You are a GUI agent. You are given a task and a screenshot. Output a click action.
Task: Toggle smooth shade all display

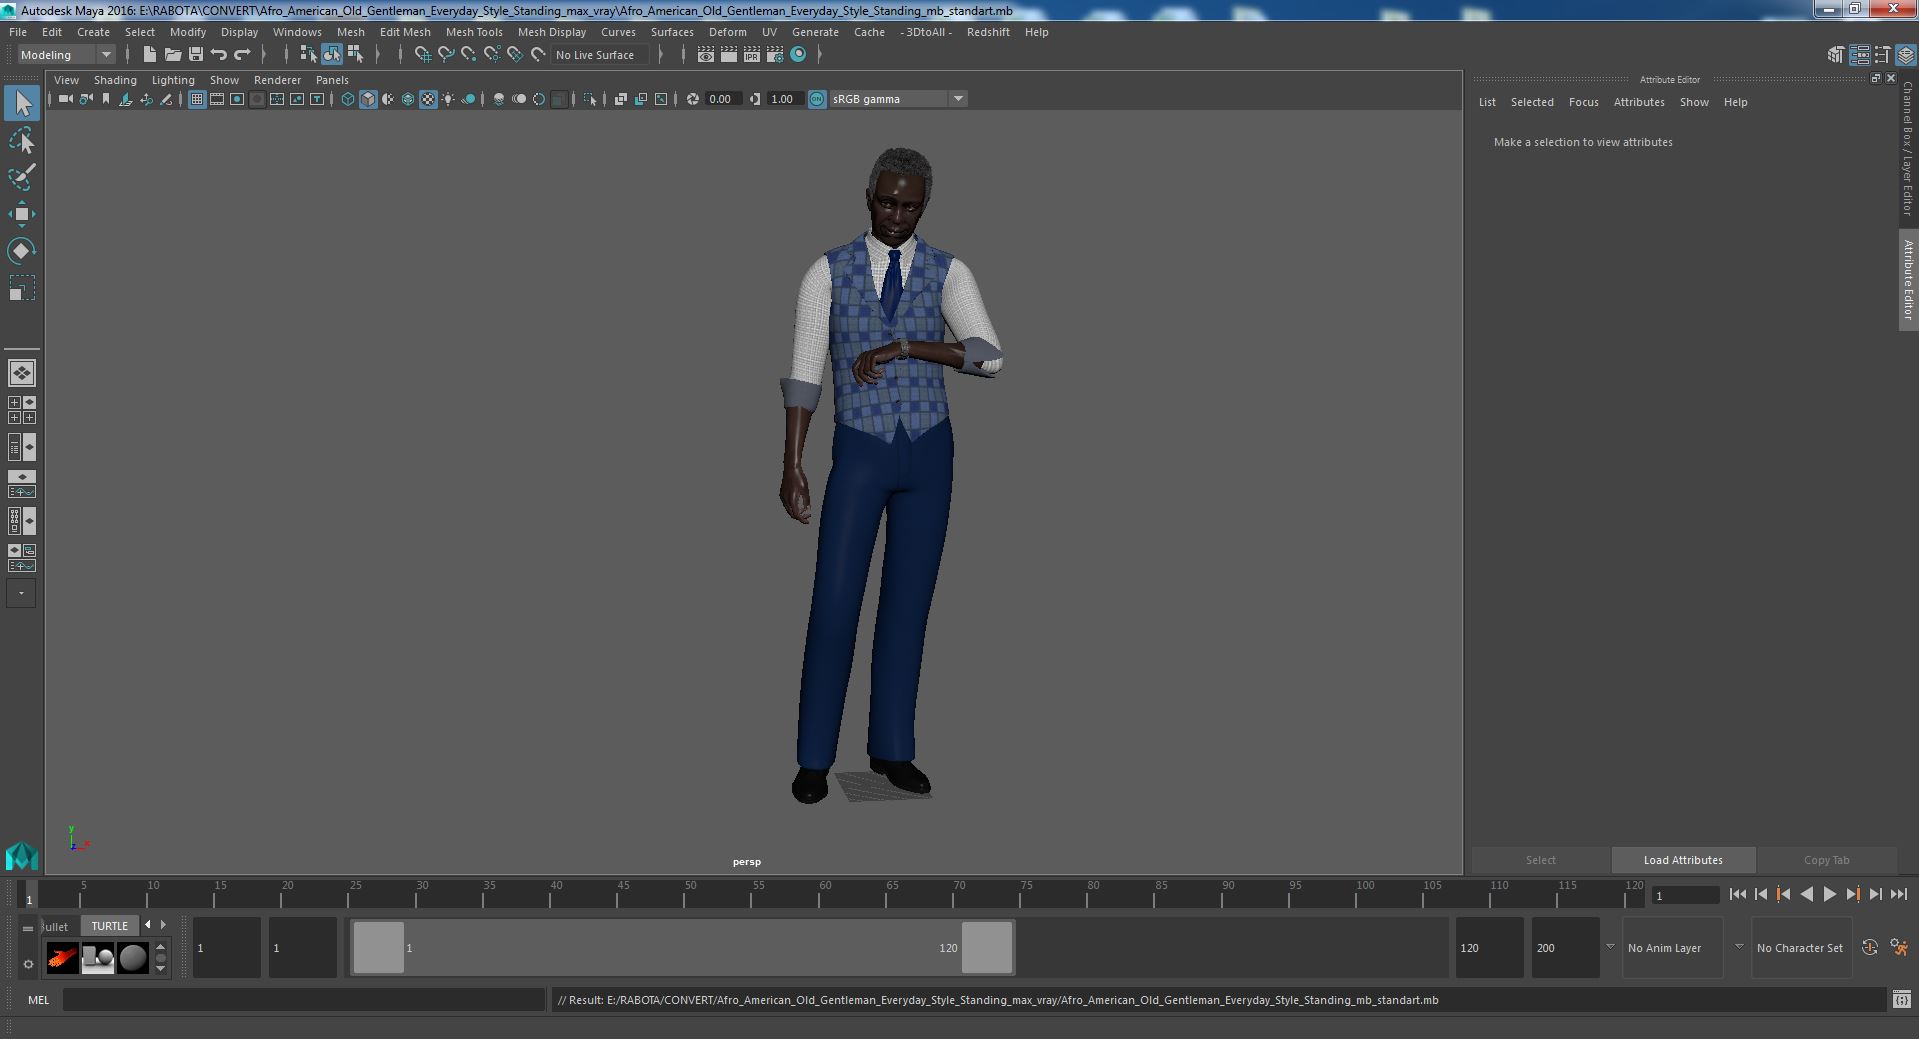pyautogui.click(x=368, y=99)
